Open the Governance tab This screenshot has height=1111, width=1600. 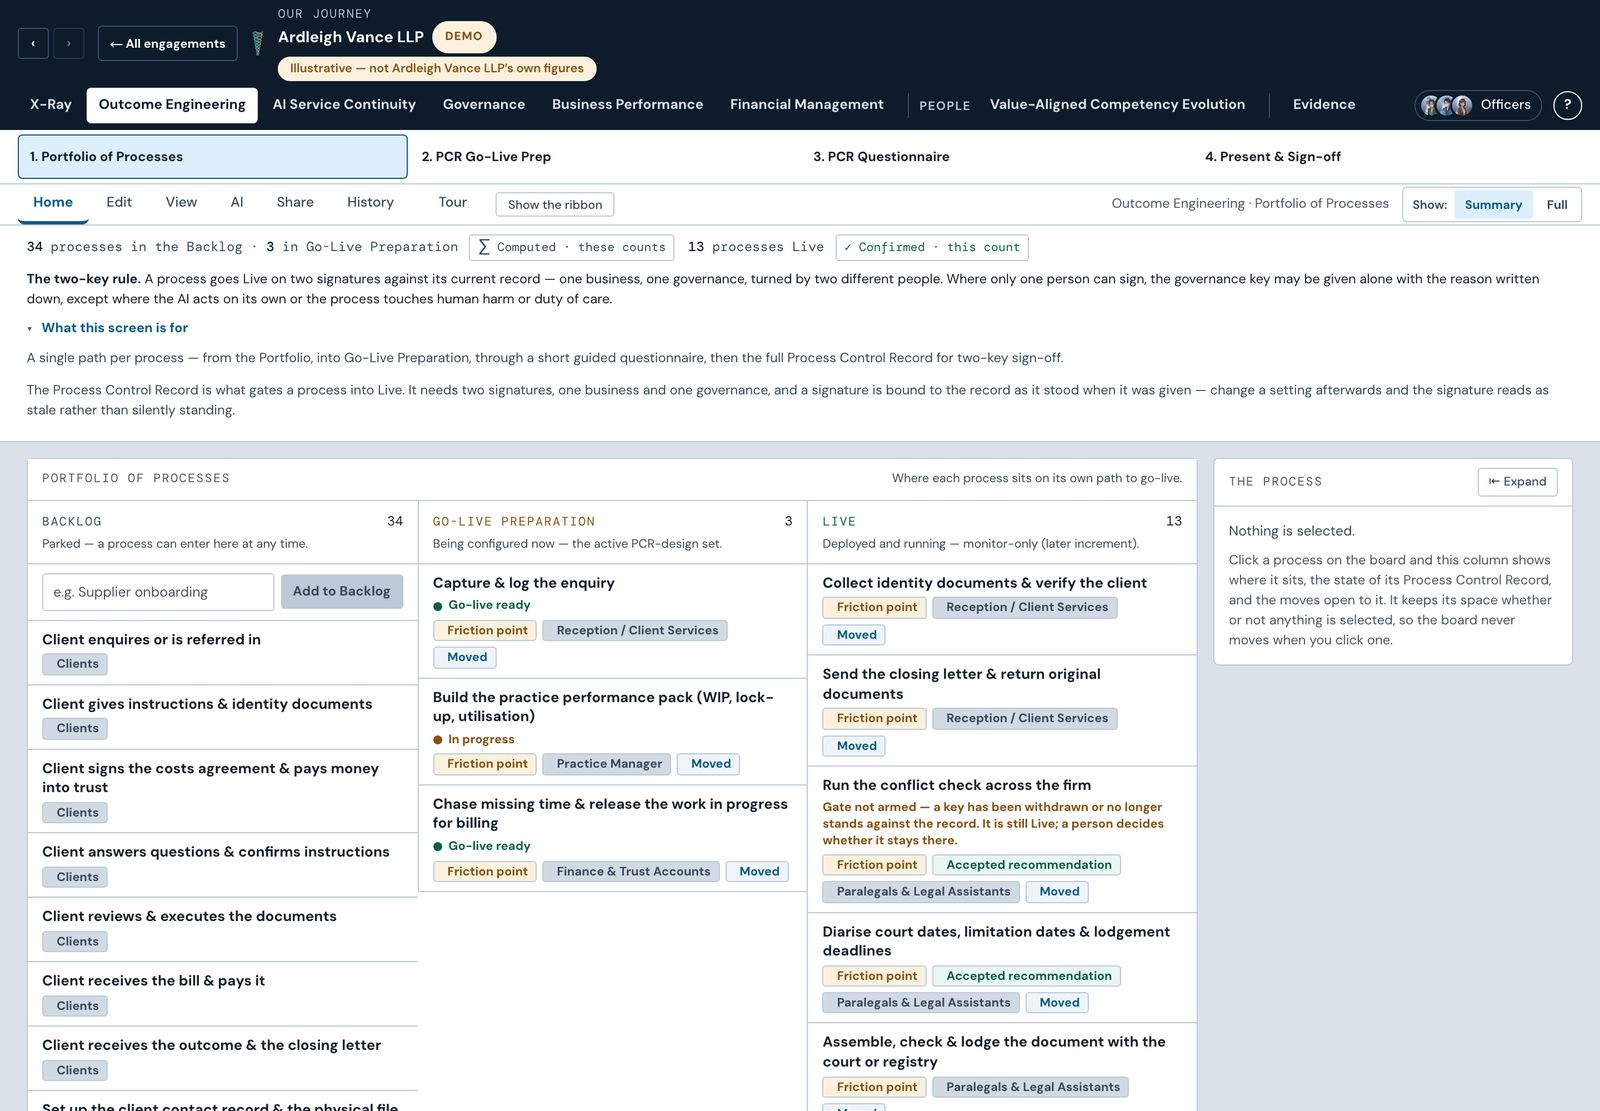click(484, 105)
